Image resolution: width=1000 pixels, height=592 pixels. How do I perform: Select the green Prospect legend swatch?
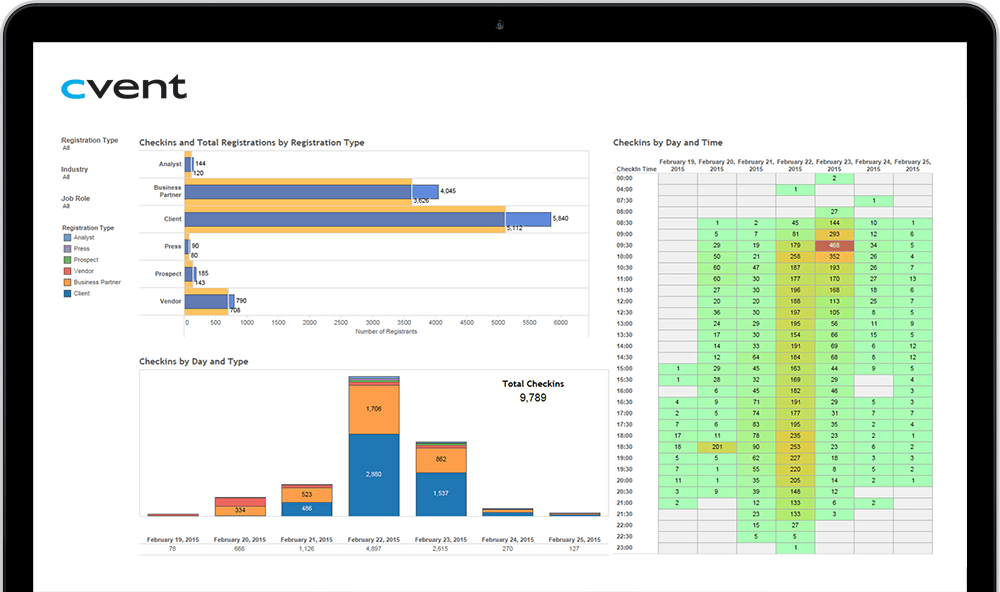pos(67,260)
